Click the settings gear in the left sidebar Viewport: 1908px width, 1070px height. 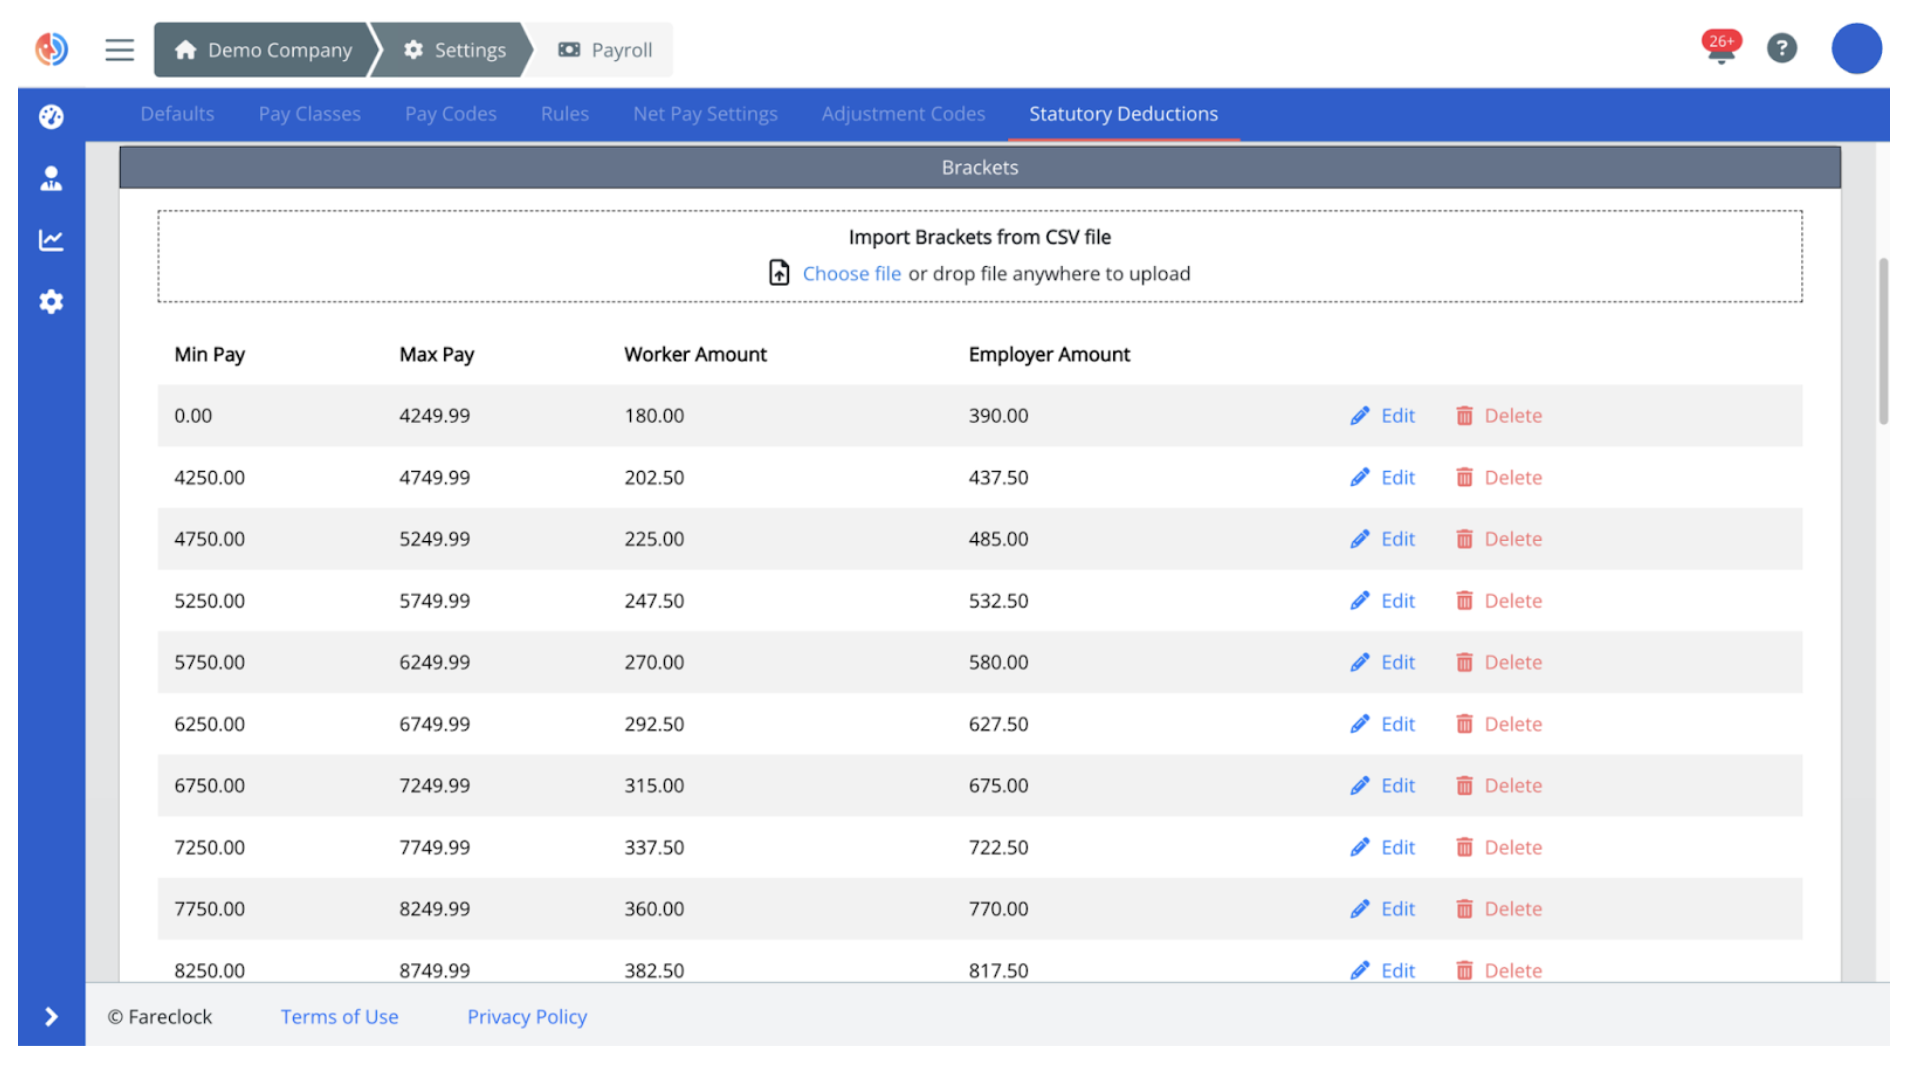click(50, 302)
